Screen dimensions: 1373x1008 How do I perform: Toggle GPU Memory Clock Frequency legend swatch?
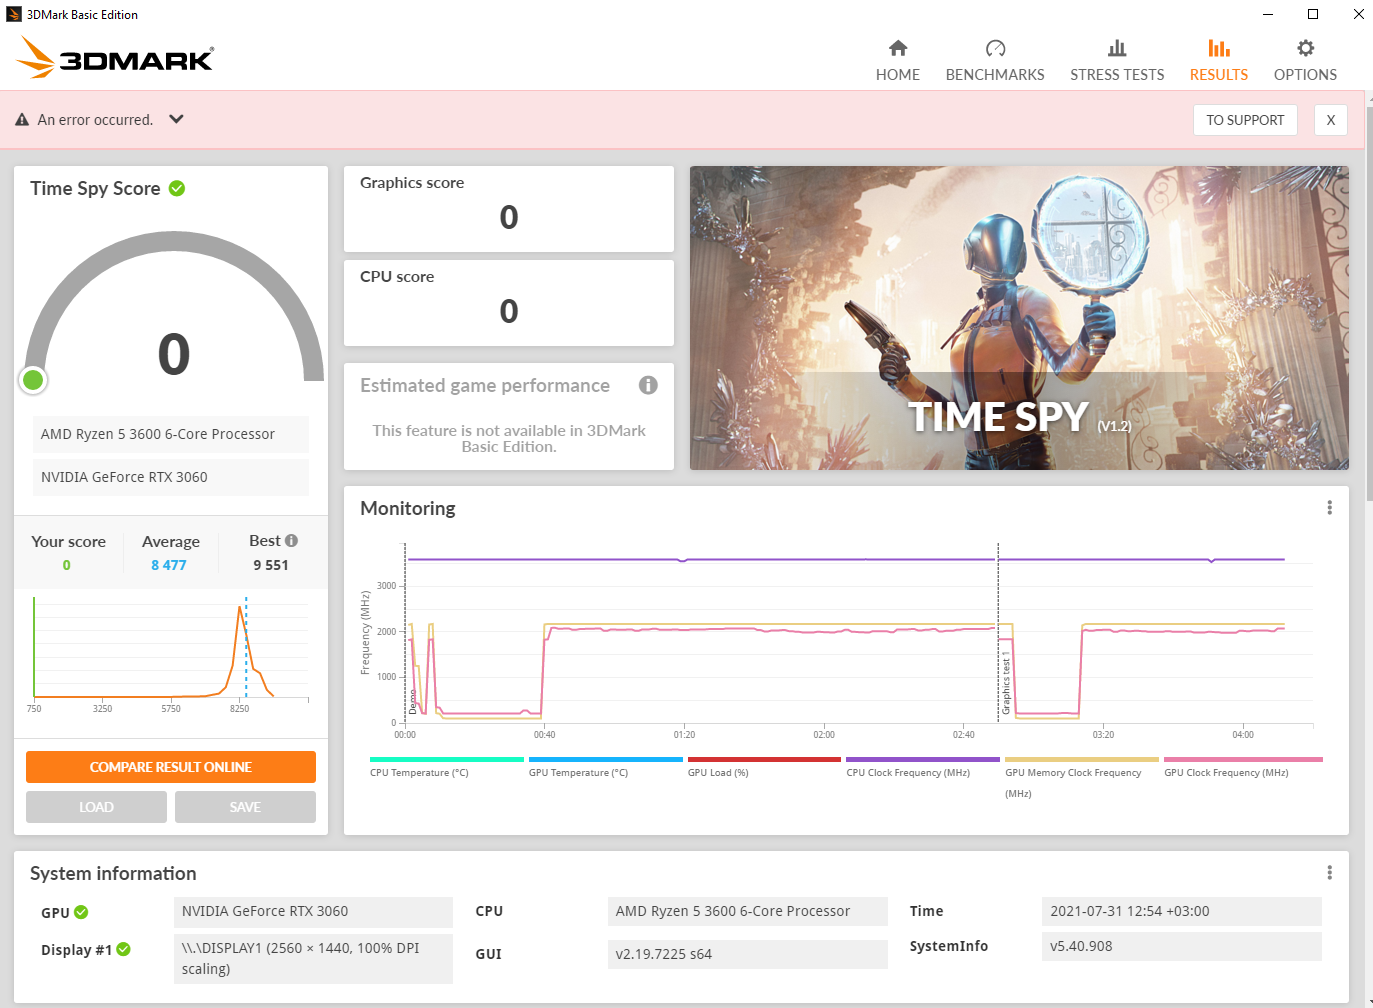pos(1082,760)
